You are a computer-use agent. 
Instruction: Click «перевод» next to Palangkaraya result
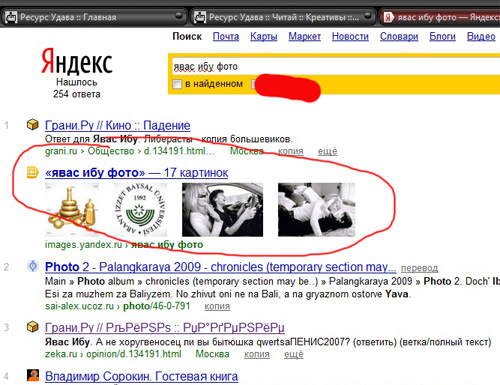(x=419, y=268)
